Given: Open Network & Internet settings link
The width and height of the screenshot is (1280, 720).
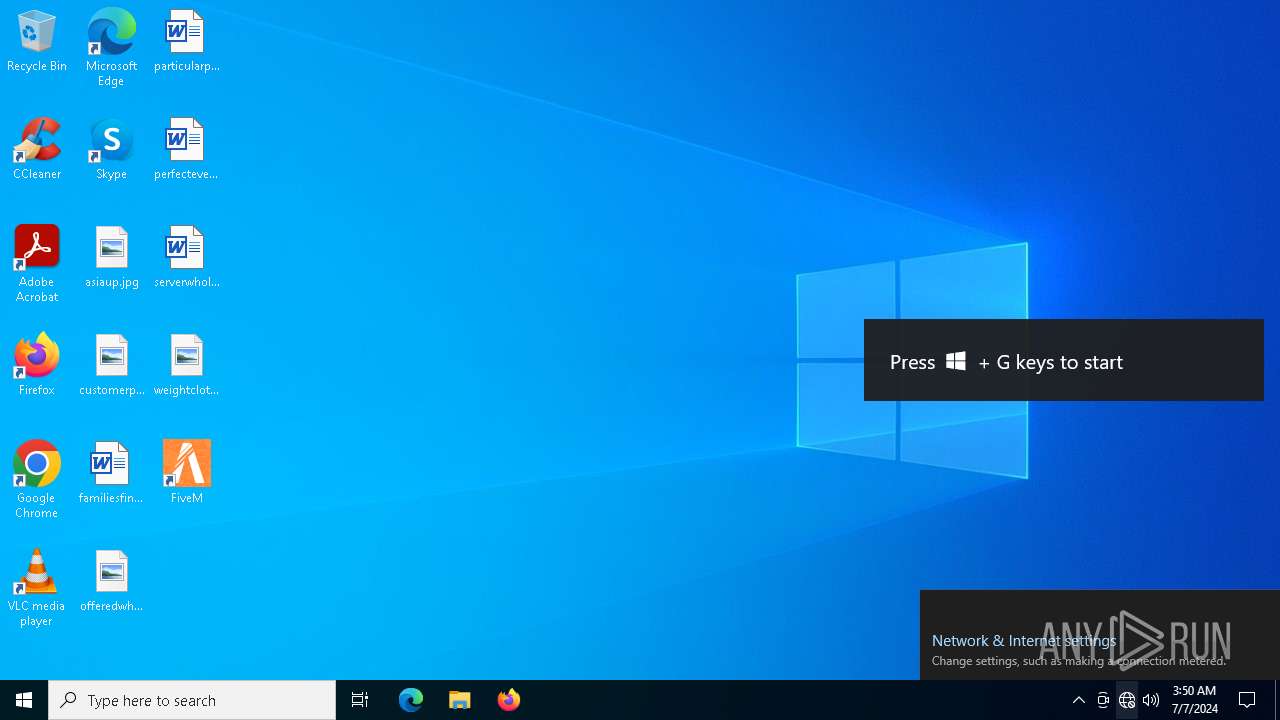Looking at the screenshot, I should coord(1024,640).
